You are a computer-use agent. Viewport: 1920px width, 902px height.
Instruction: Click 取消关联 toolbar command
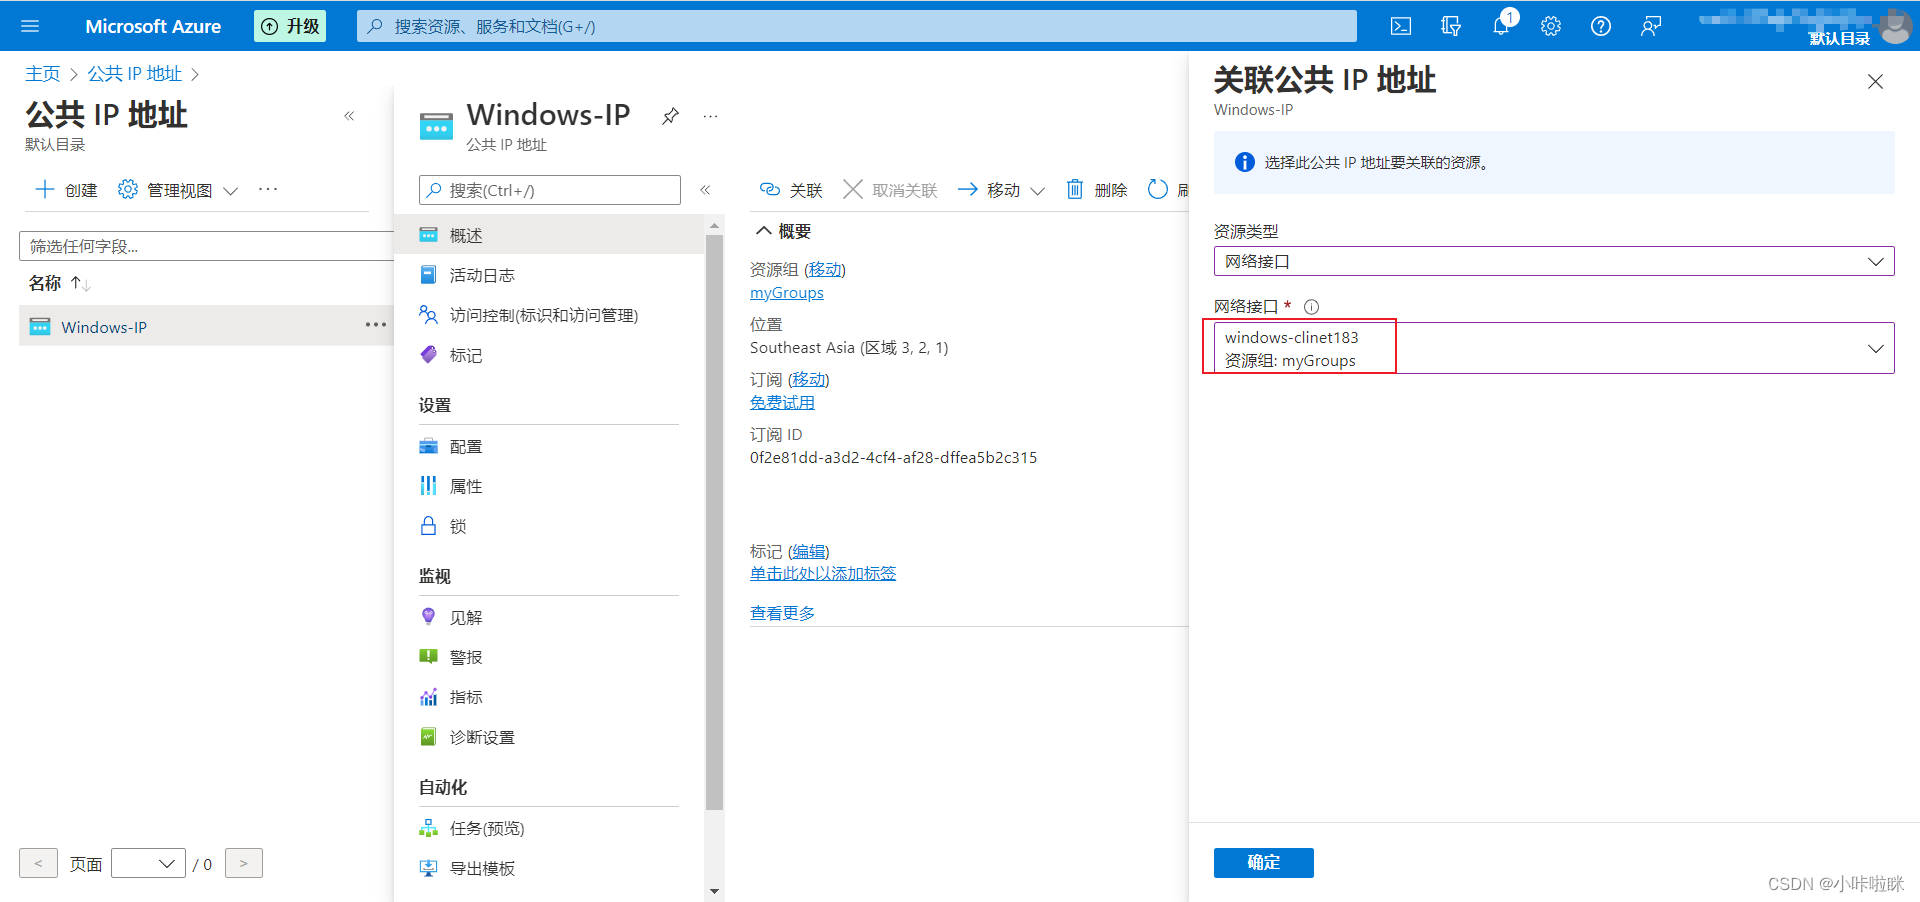click(x=890, y=190)
